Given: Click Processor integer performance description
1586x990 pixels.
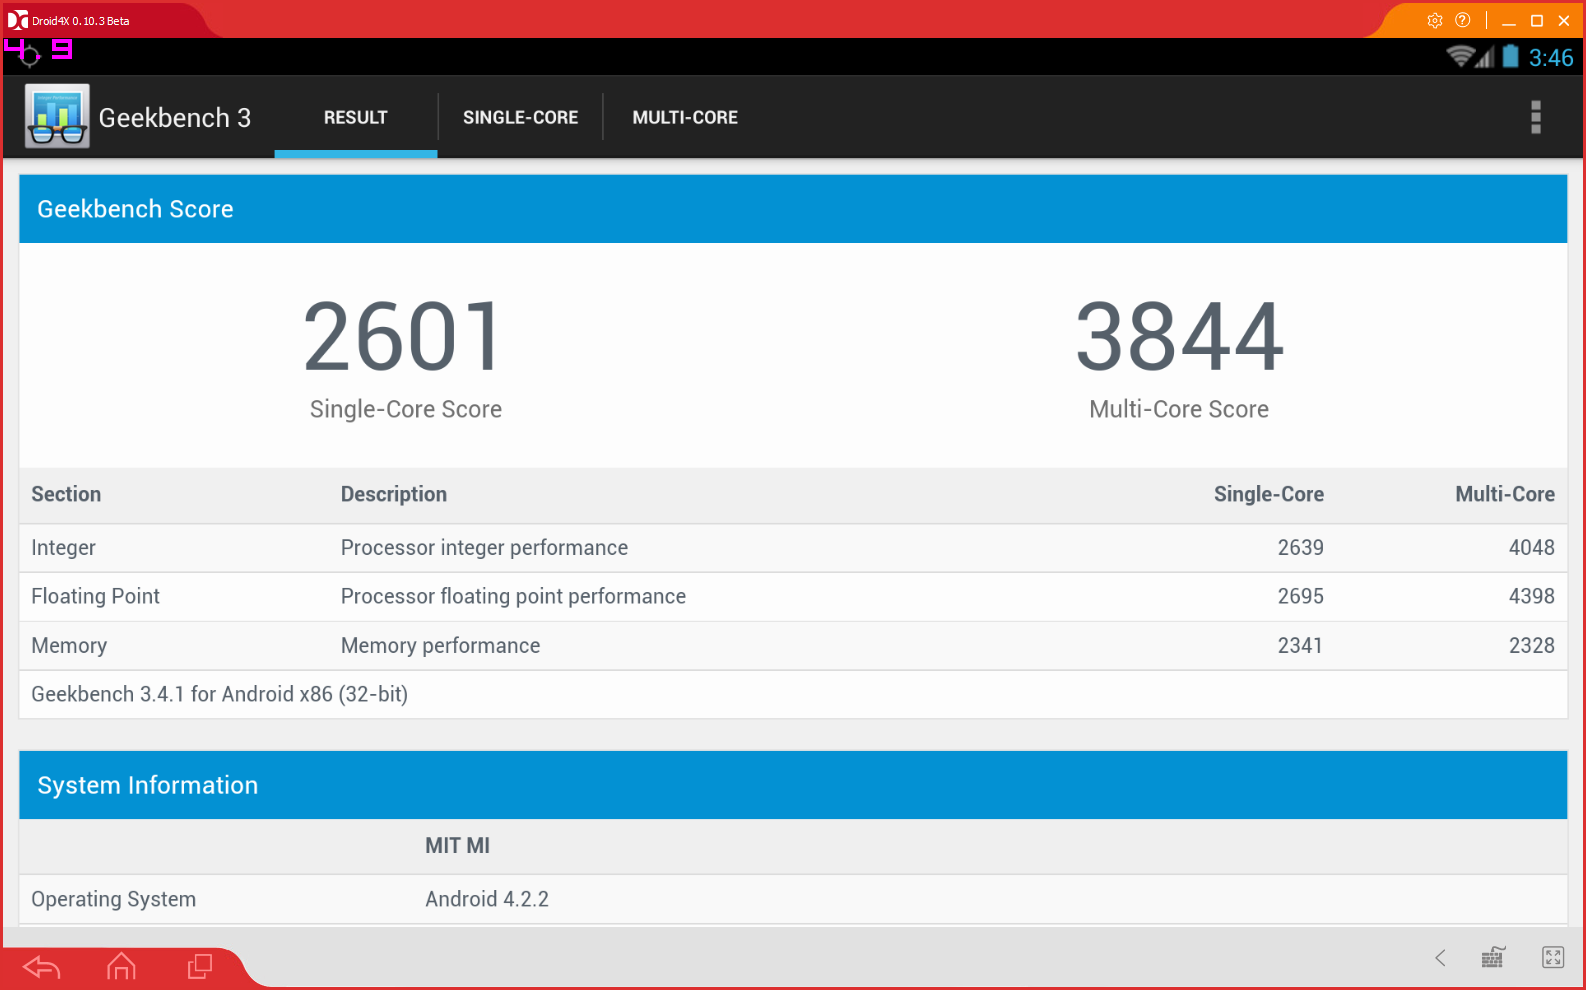Looking at the screenshot, I should tap(484, 548).
